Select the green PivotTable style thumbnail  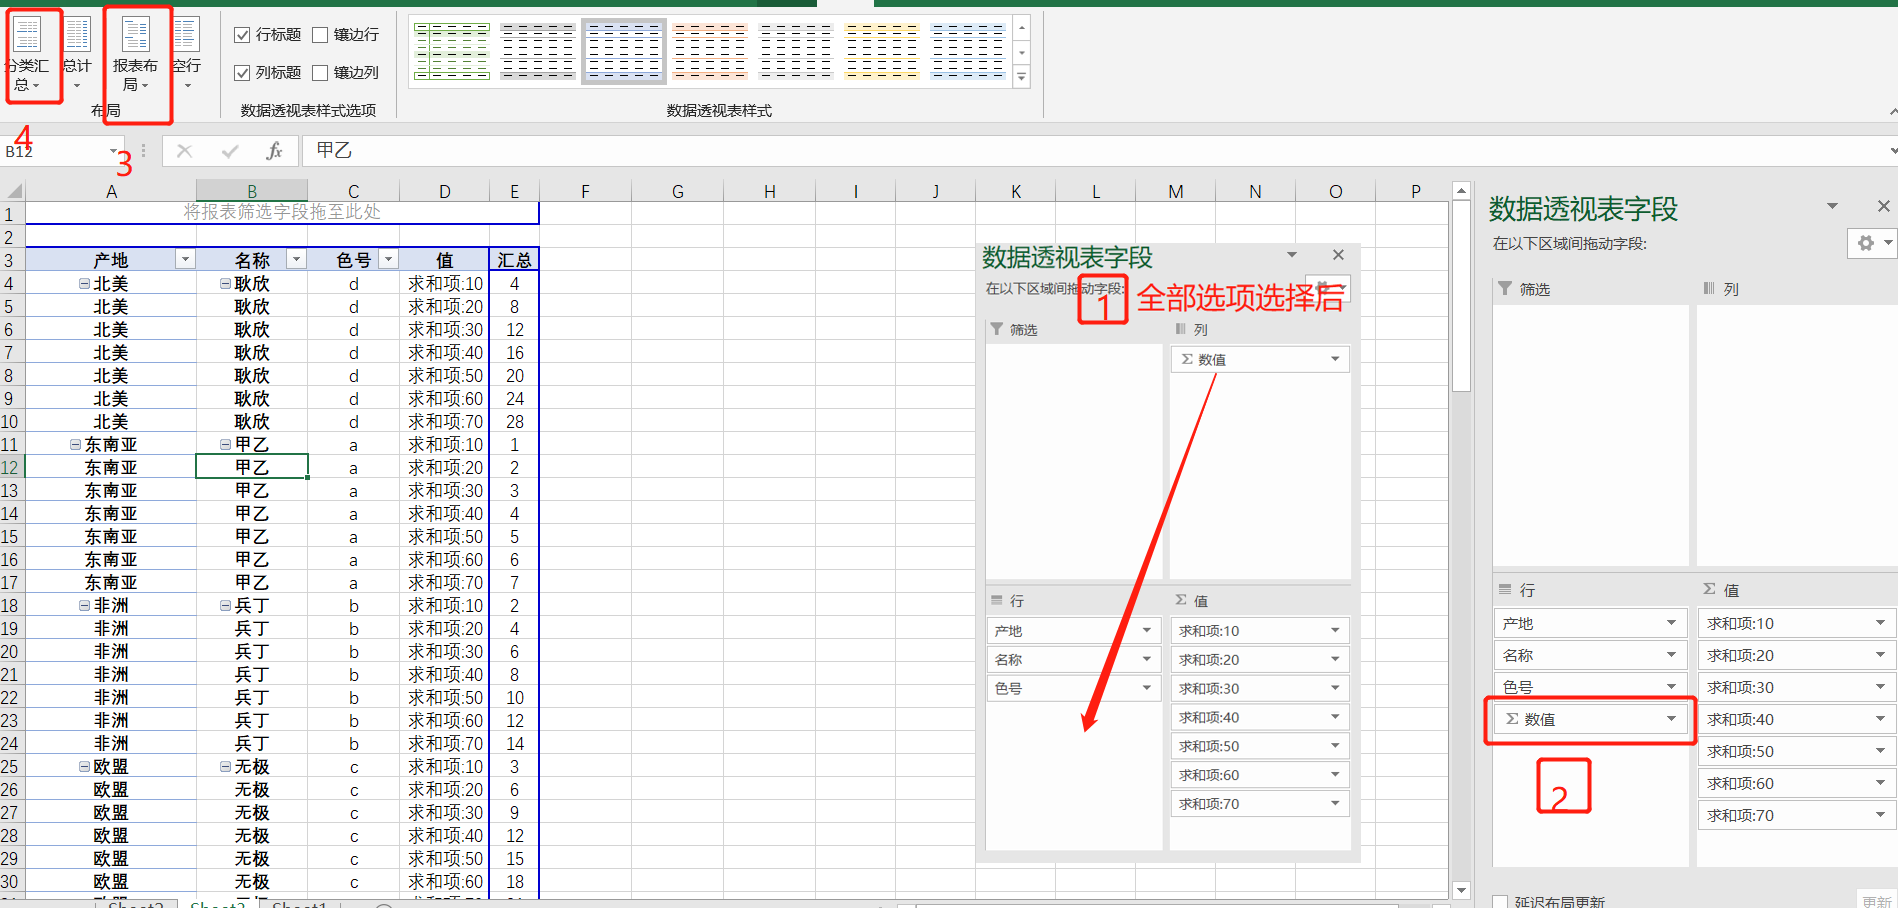click(x=451, y=50)
